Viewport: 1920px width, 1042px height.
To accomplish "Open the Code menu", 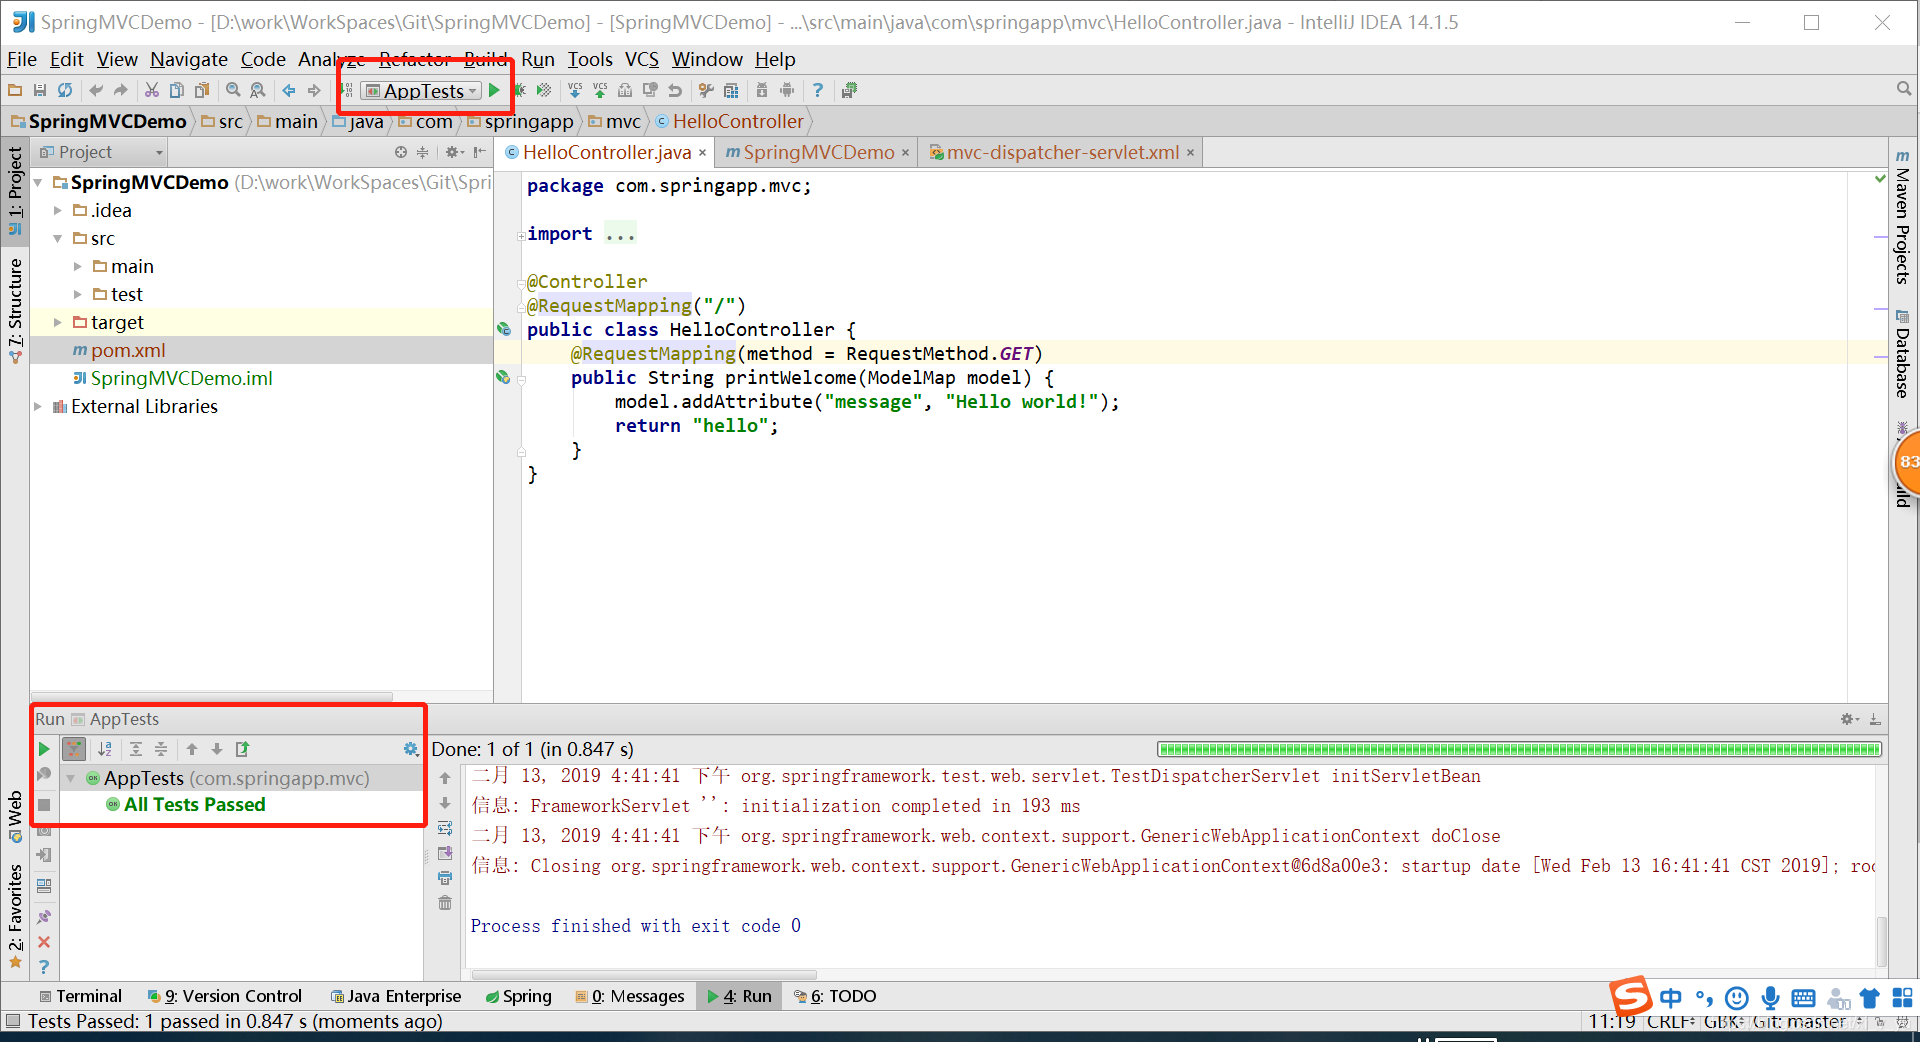I will click(263, 60).
